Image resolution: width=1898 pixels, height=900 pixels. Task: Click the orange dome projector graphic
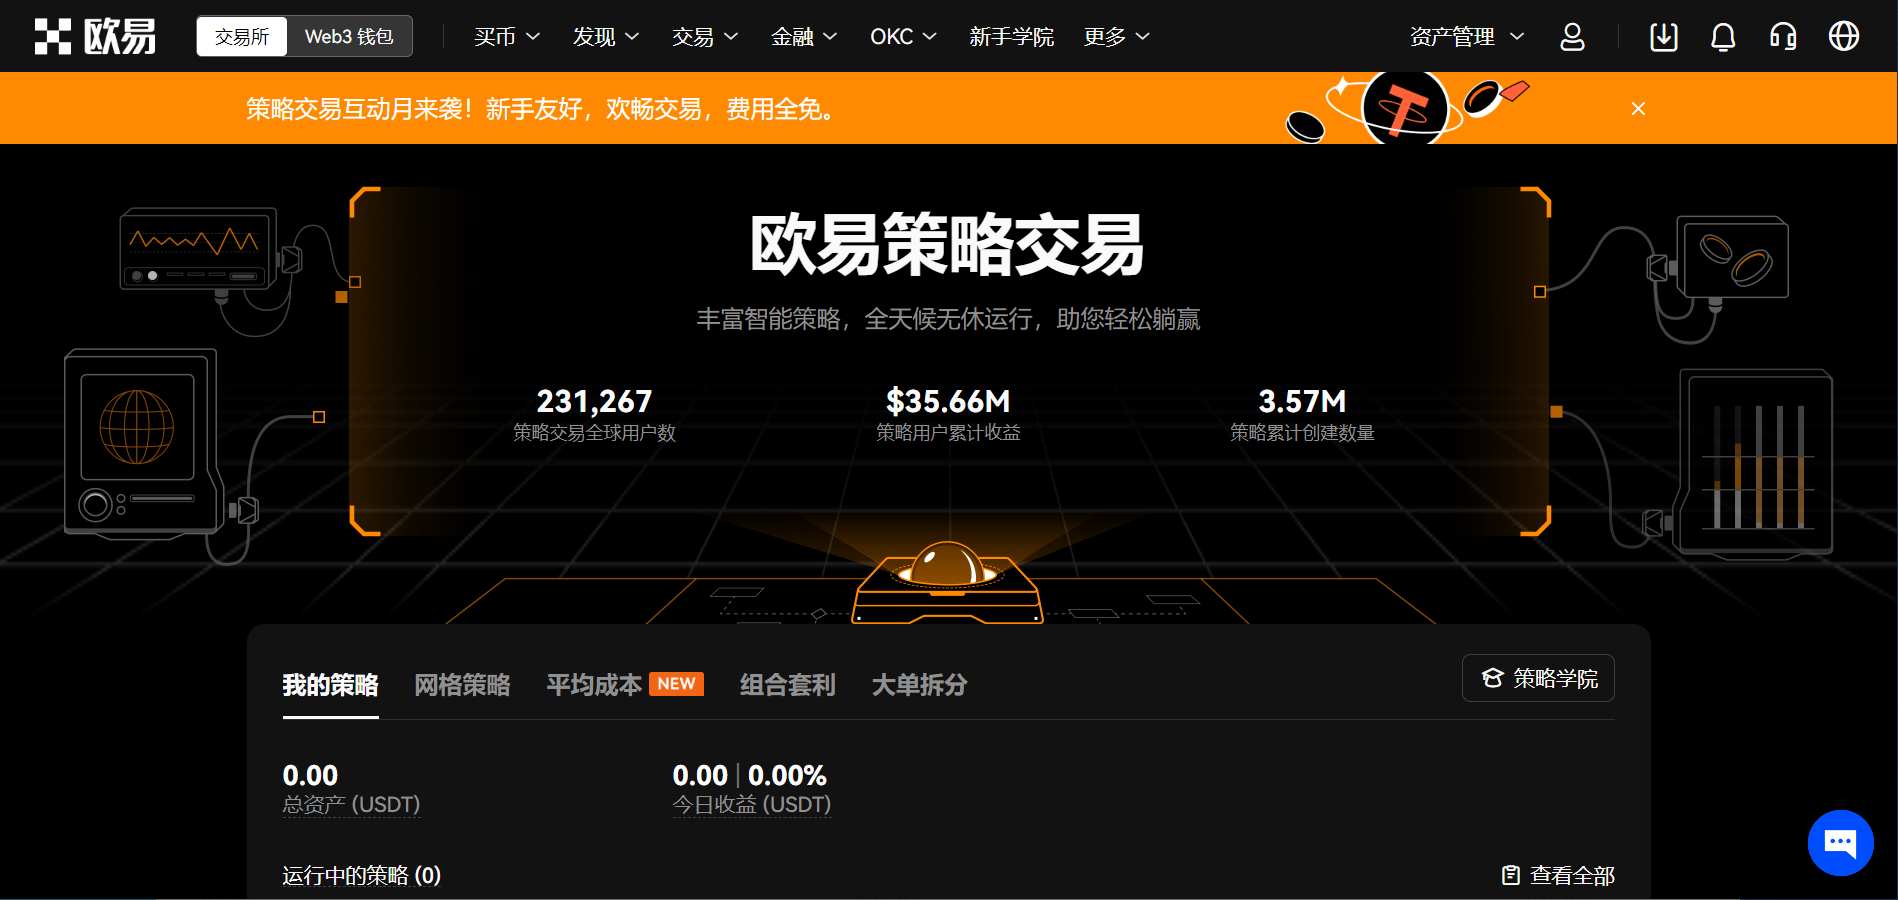[x=947, y=582]
